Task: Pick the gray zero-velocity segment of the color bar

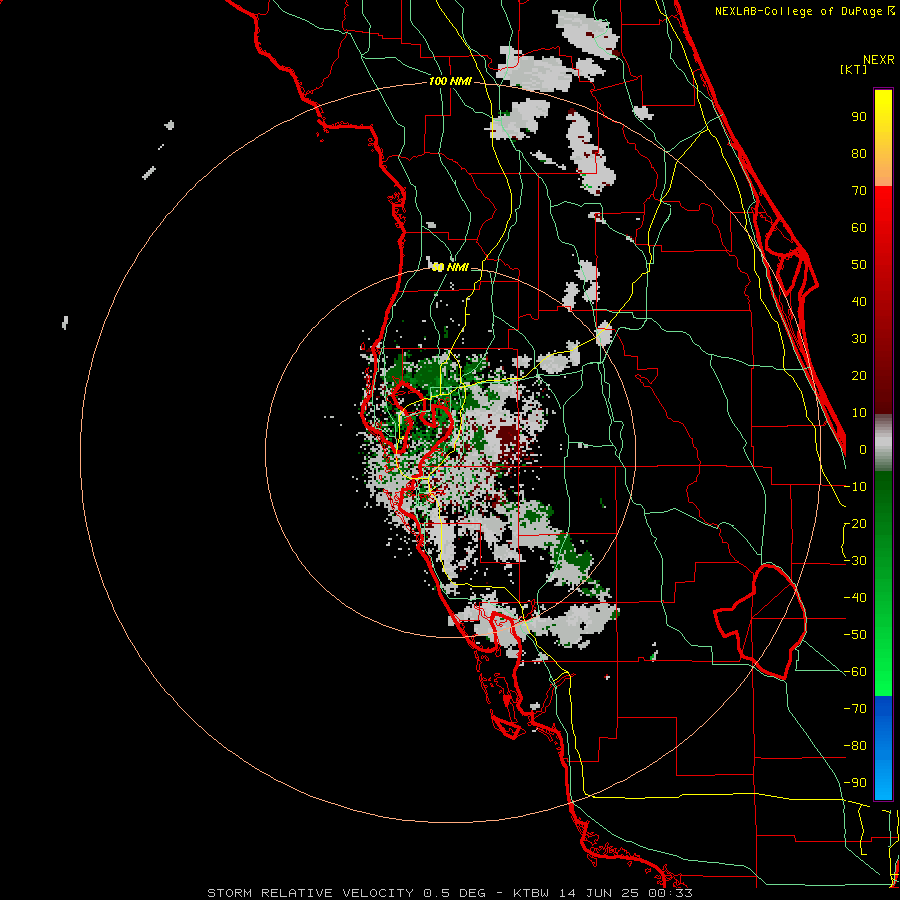Action: (x=883, y=443)
